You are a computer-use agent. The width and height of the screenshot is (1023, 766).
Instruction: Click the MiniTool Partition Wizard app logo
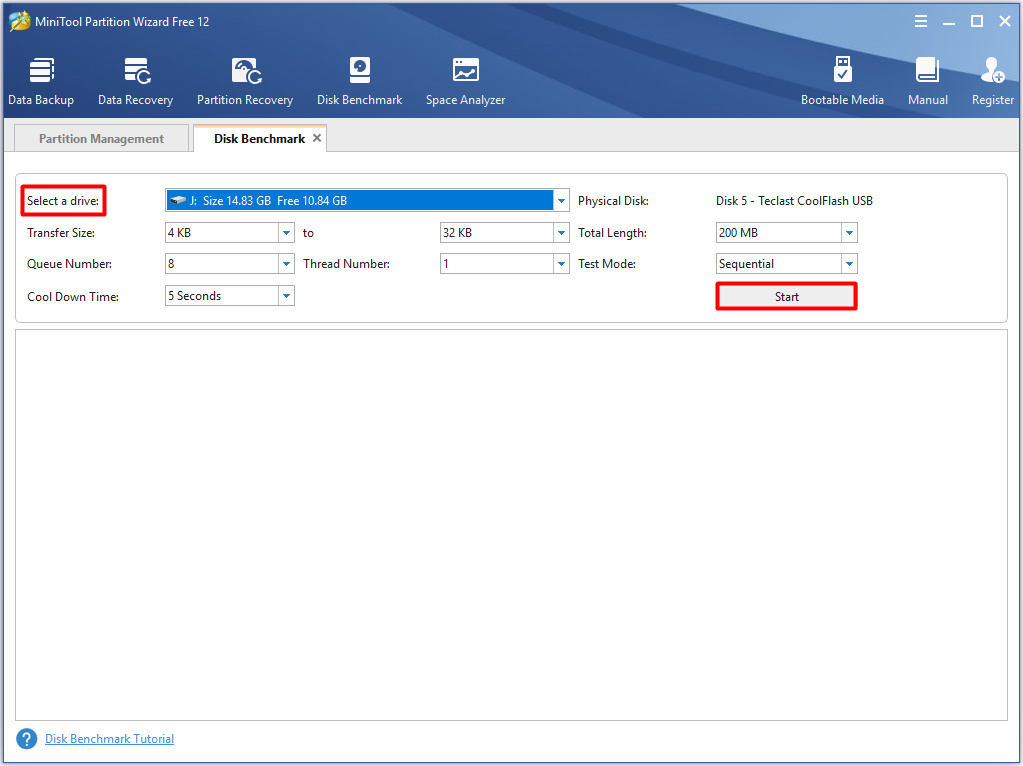[x=20, y=22]
